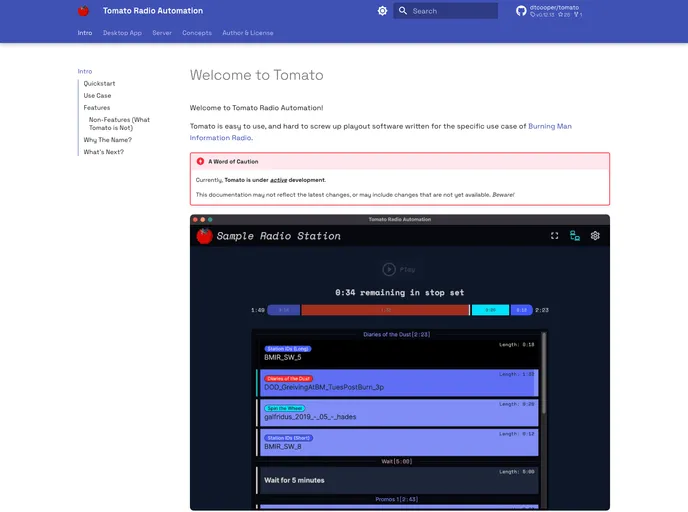Select the Intro tab
The width and height of the screenshot is (688, 512).
click(85, 33)
